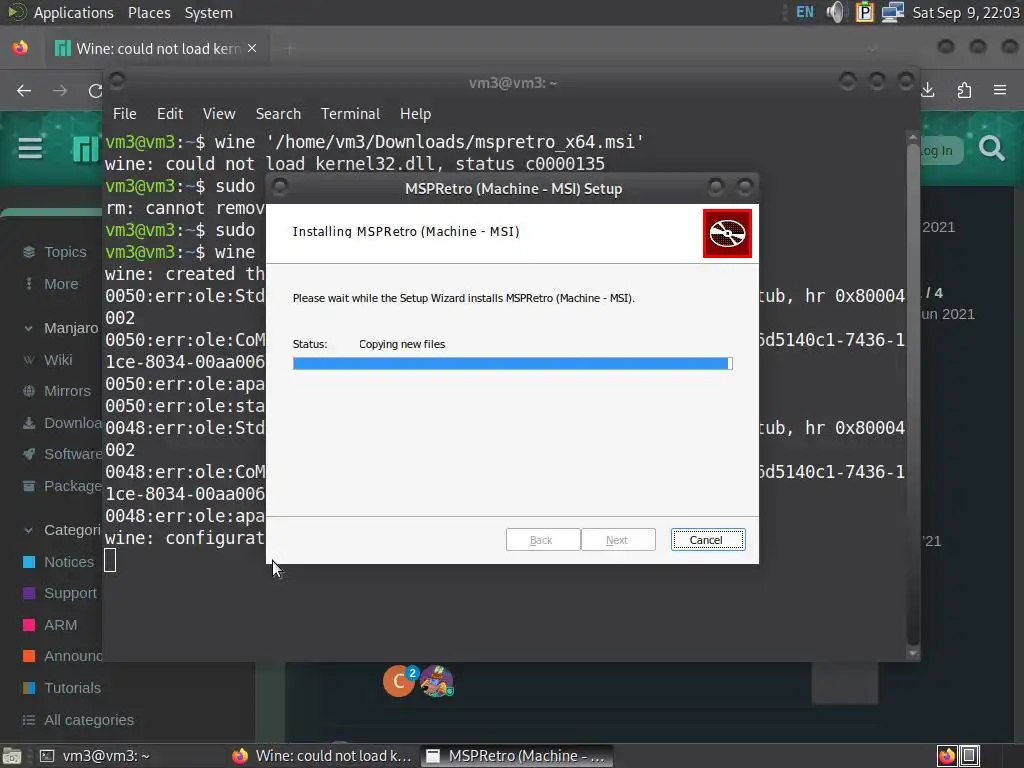The width and height of the screenshot is (1024, 768).
Task: Switch to vm3@vm3 terminal taskbar entry
Action: point(95,756)
